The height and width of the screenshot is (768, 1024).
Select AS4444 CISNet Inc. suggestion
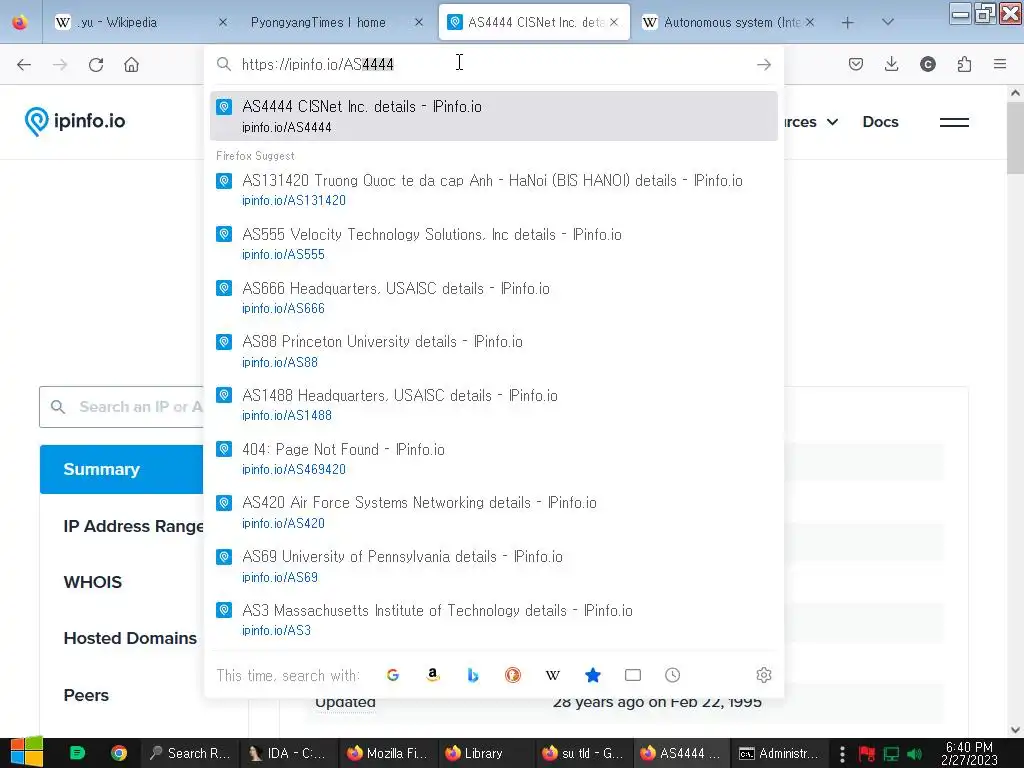tap(494, 116)
